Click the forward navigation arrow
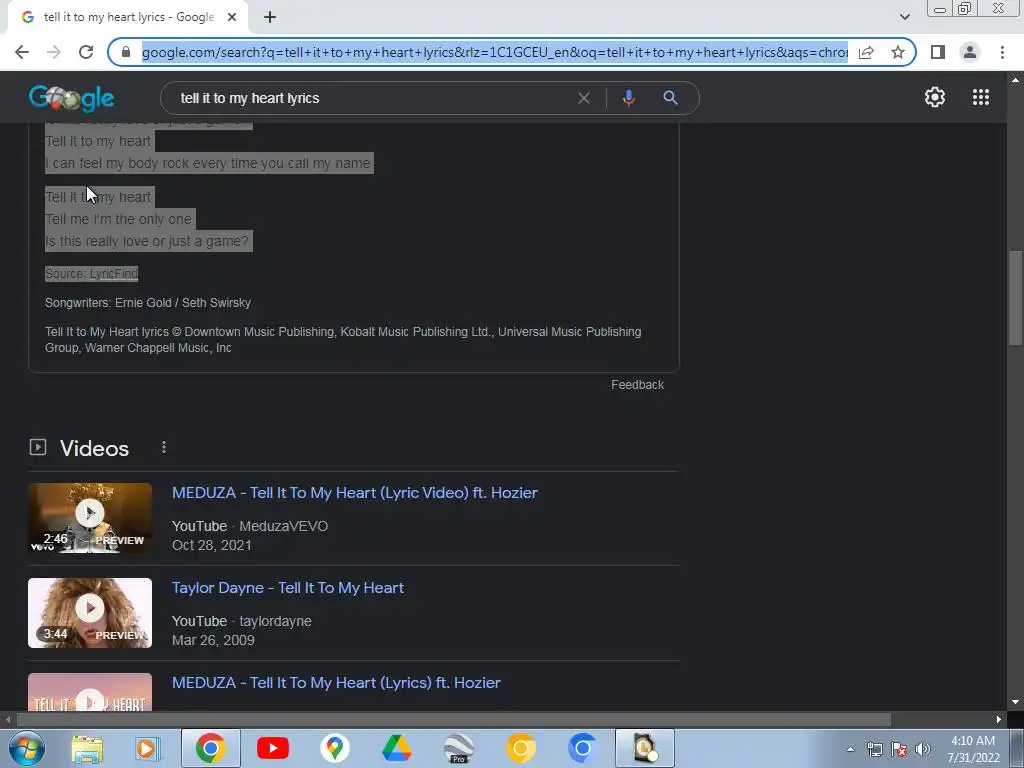This screenshot has width=1024, height=768. (54, 52)
